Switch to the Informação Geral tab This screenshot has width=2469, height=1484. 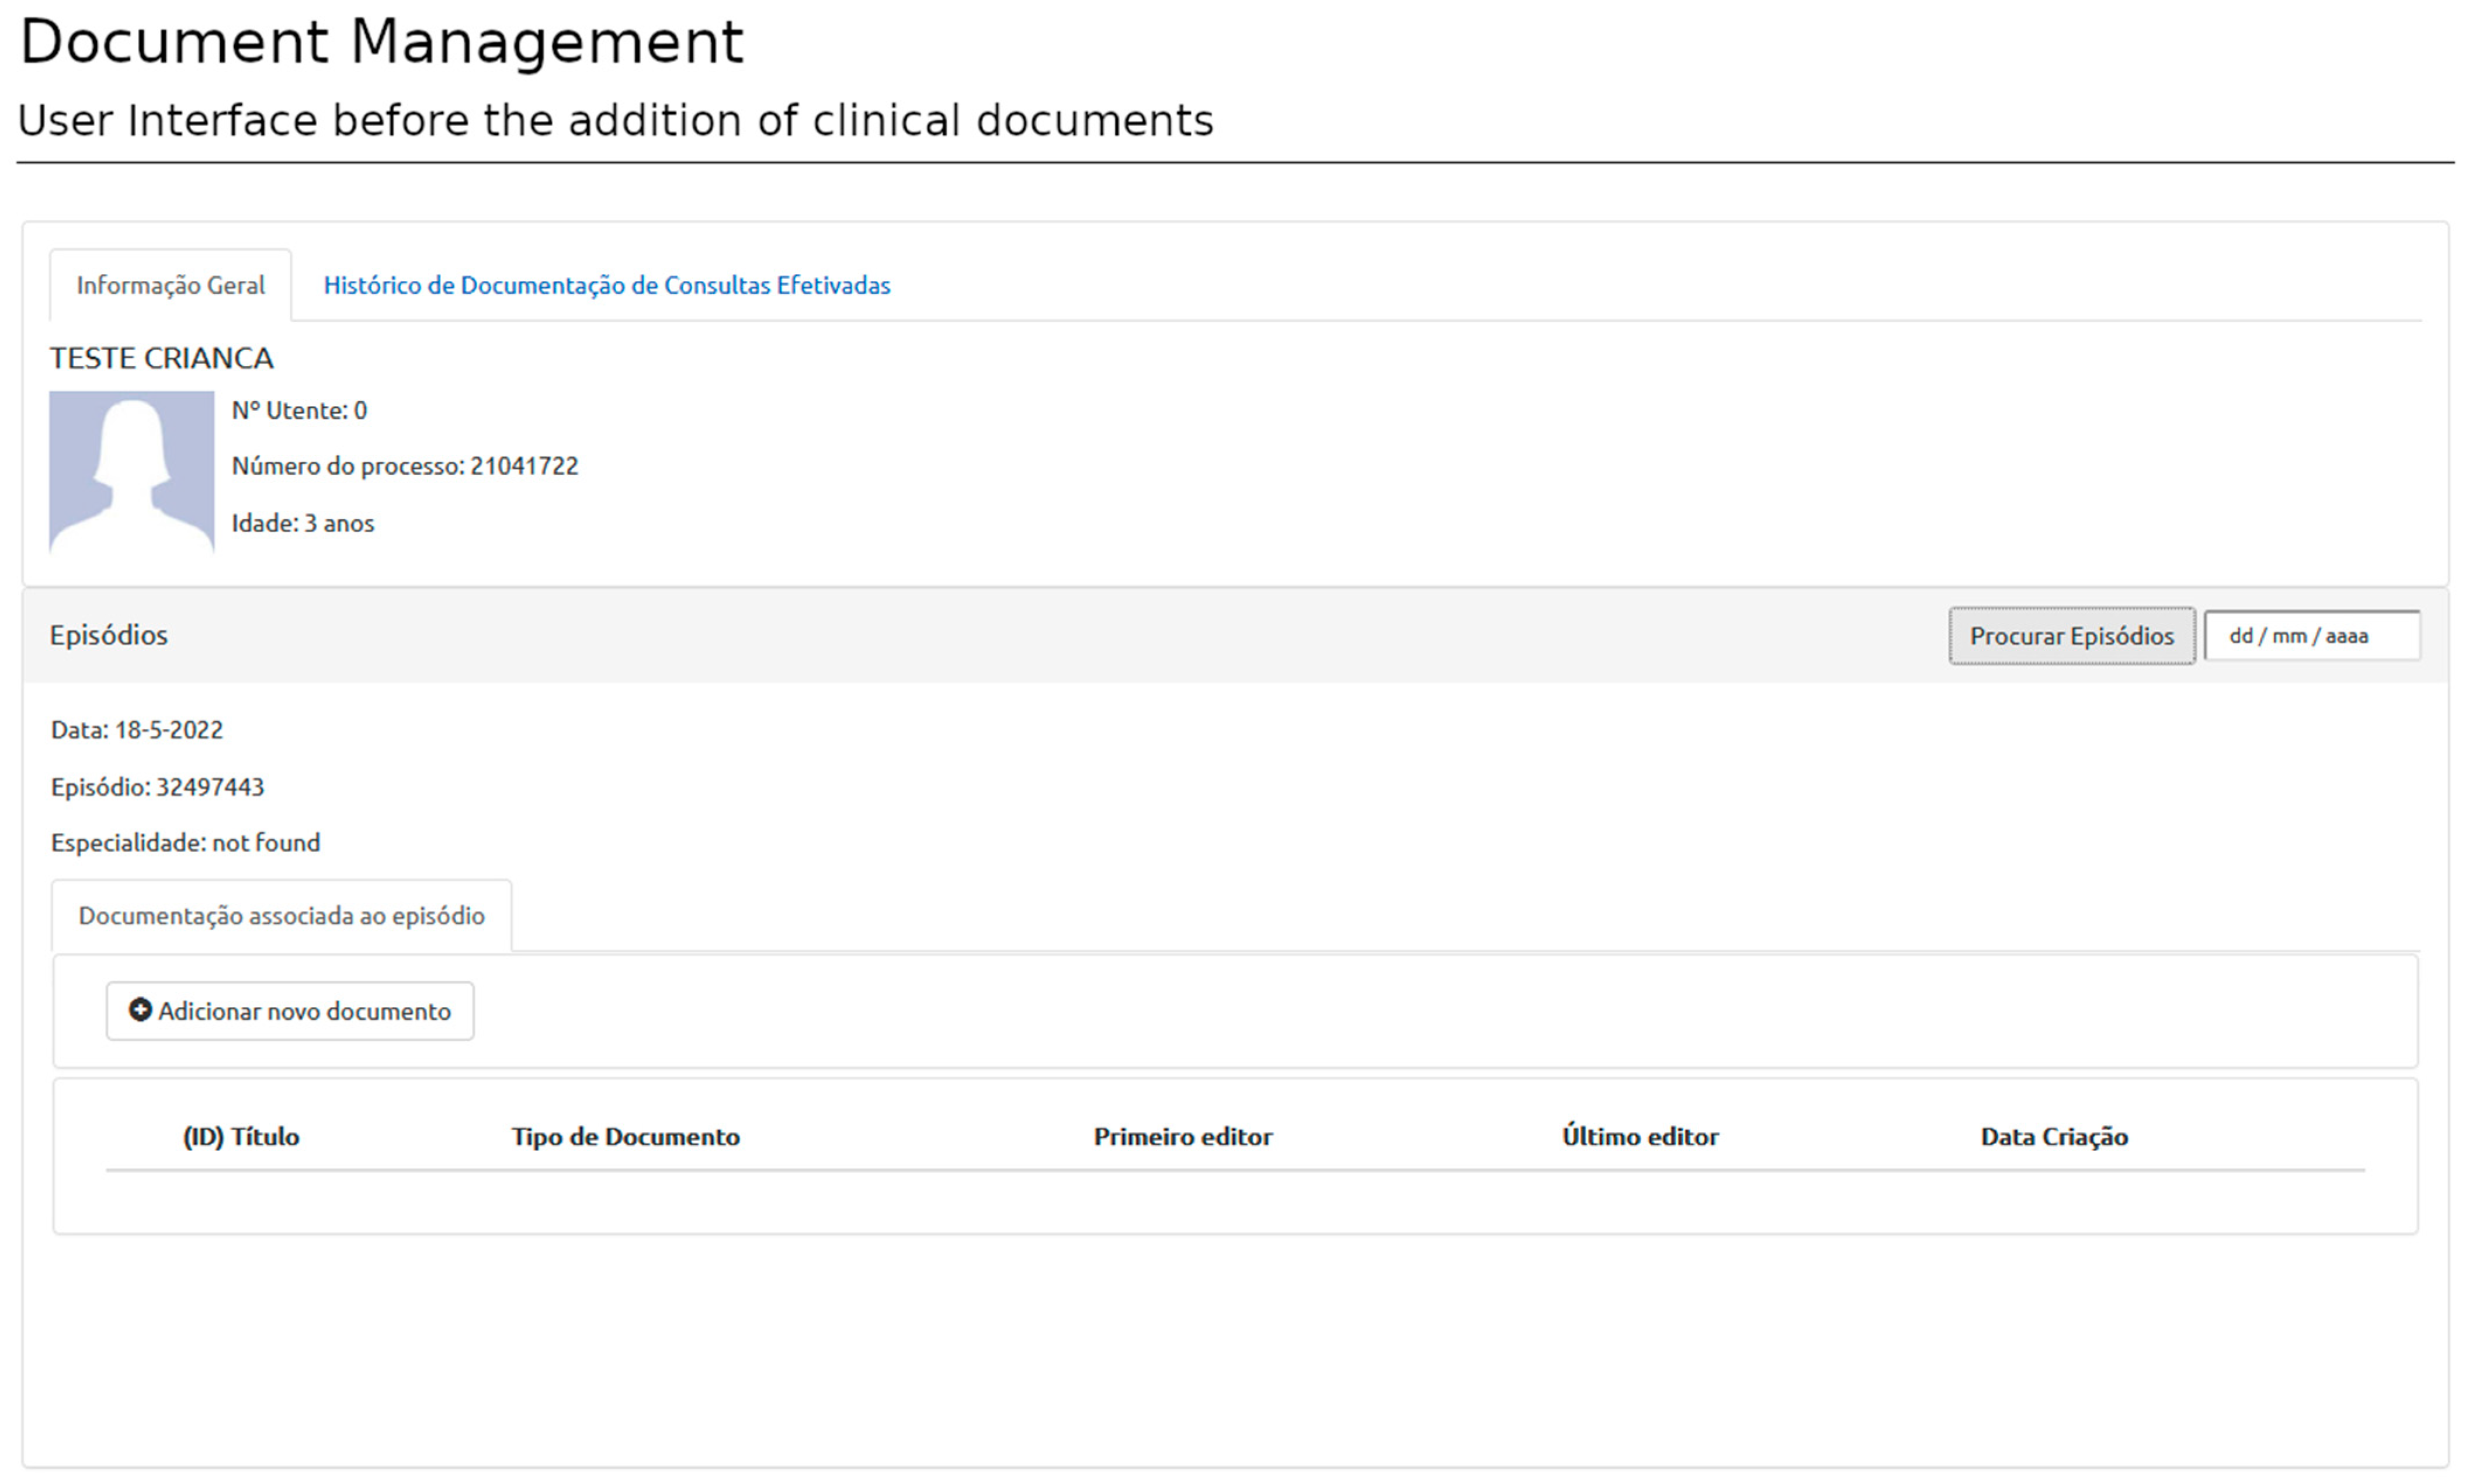tap(170, 285)
